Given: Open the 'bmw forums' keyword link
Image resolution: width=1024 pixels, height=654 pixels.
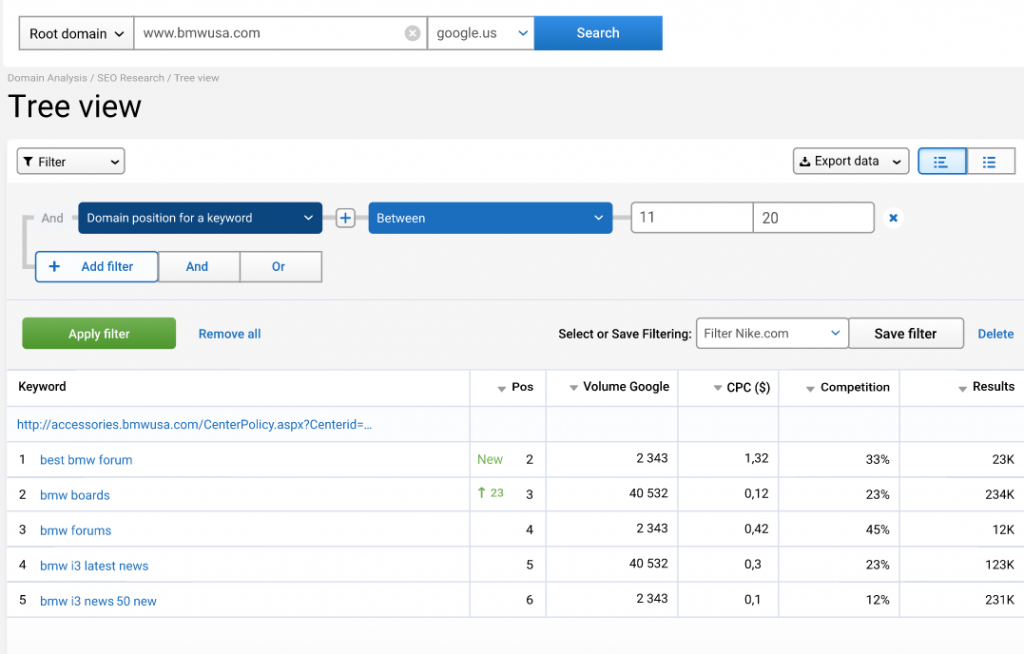Looking at the screenshot, I should [x=75, y=530].
